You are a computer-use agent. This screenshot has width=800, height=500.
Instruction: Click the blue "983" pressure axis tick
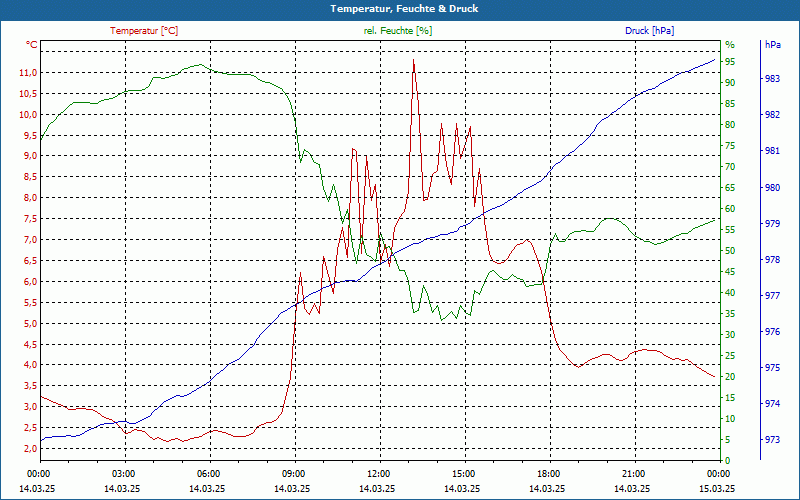coord(772,79)
